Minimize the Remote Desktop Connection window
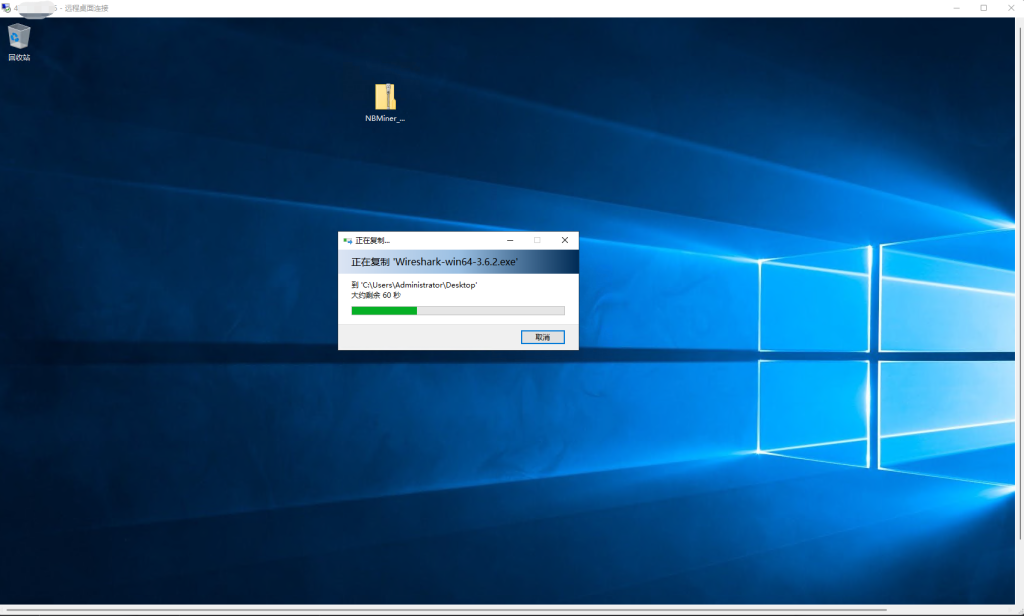Viewport: 1024px width, 616px height. 956,8
